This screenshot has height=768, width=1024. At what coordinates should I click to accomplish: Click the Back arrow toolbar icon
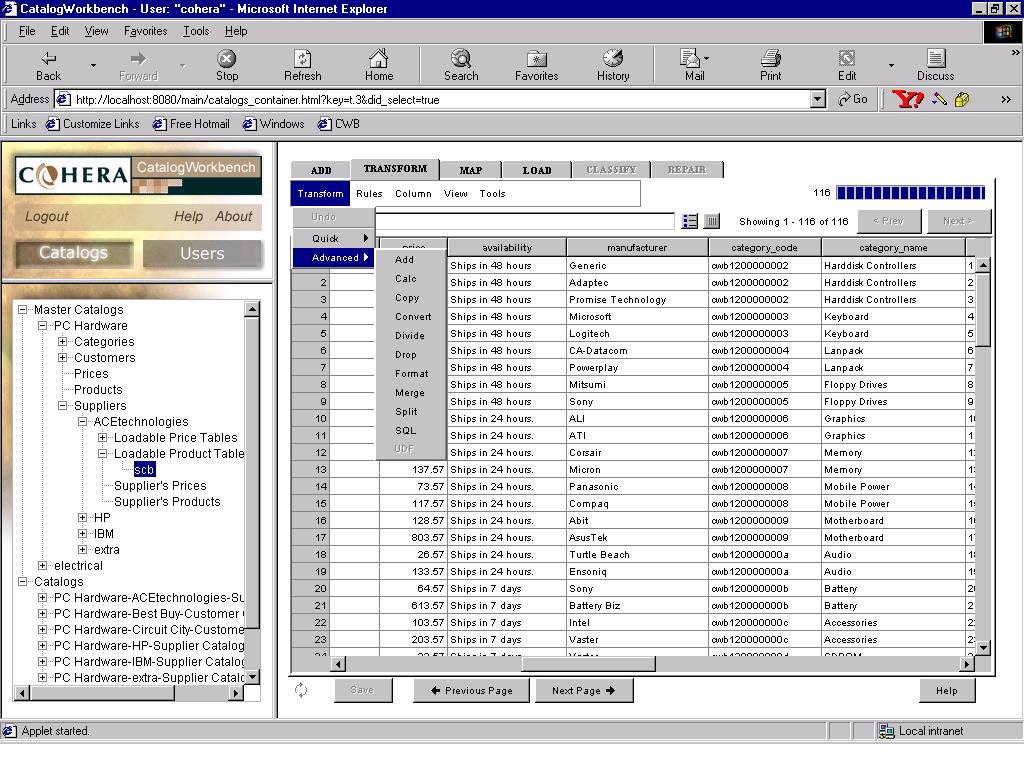point(48,59)
